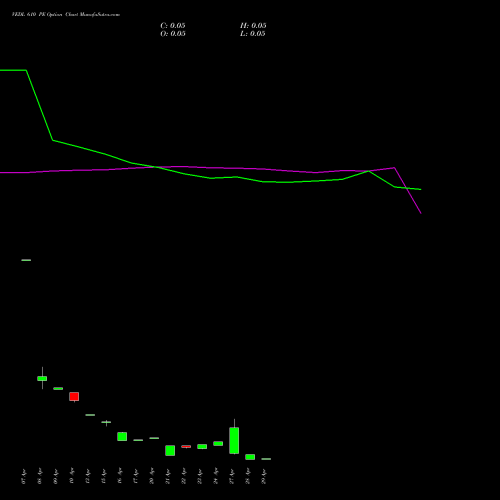
Task: Click the tall green candlestick above 27 Apr
Action: click(234, 440)
